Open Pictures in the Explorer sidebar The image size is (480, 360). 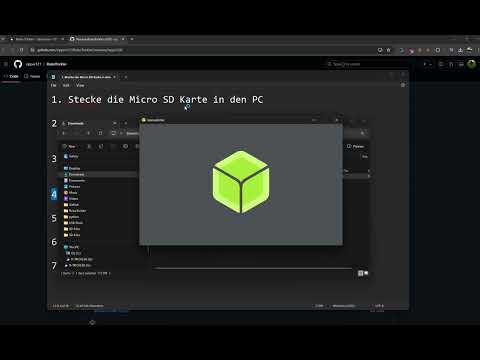tap(72, 186)
